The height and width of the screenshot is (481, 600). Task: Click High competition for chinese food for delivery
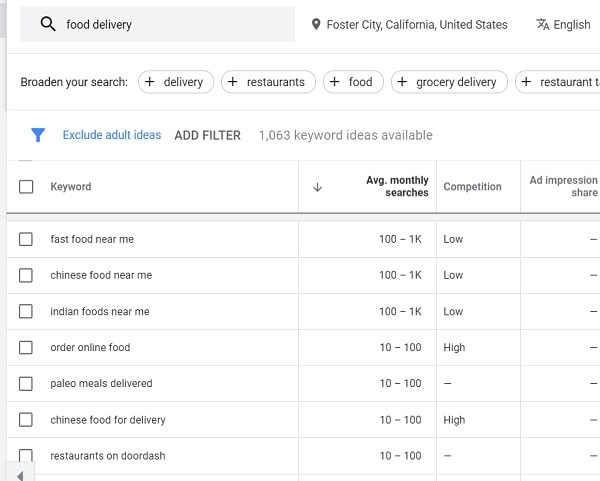coord(454,420)
